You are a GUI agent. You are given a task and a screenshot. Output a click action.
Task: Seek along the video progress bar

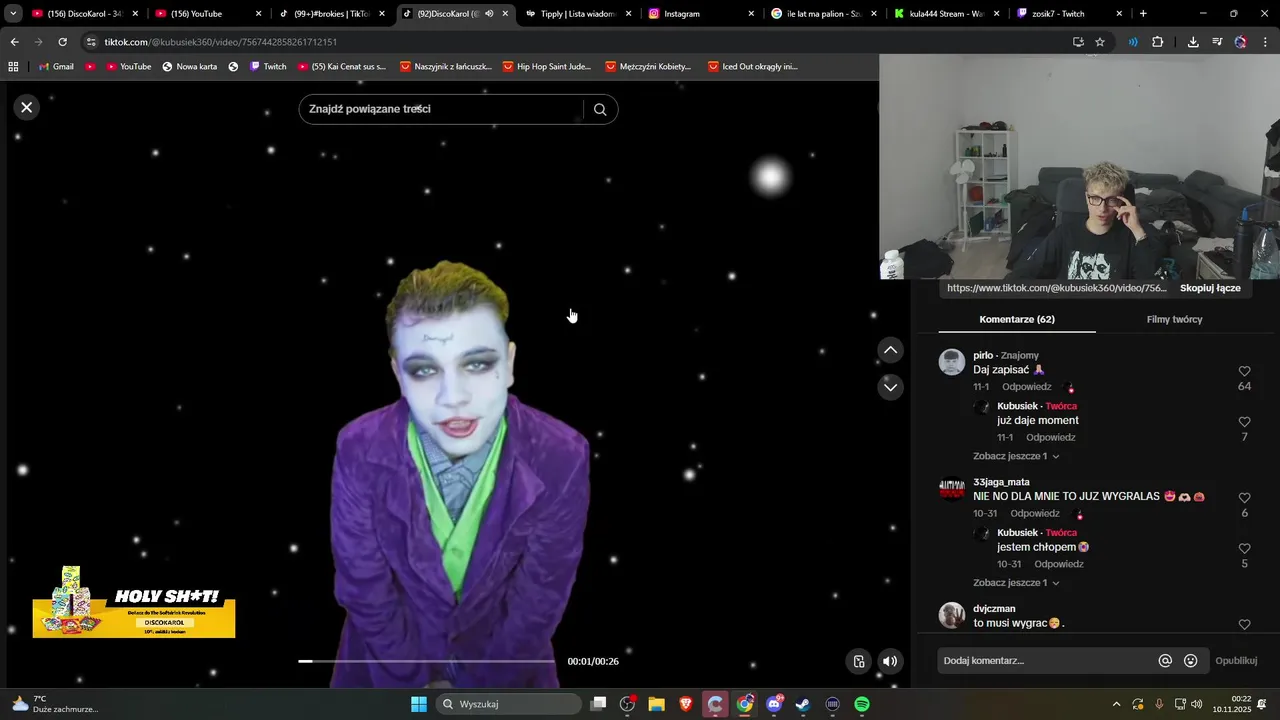(x=426, y=661)
